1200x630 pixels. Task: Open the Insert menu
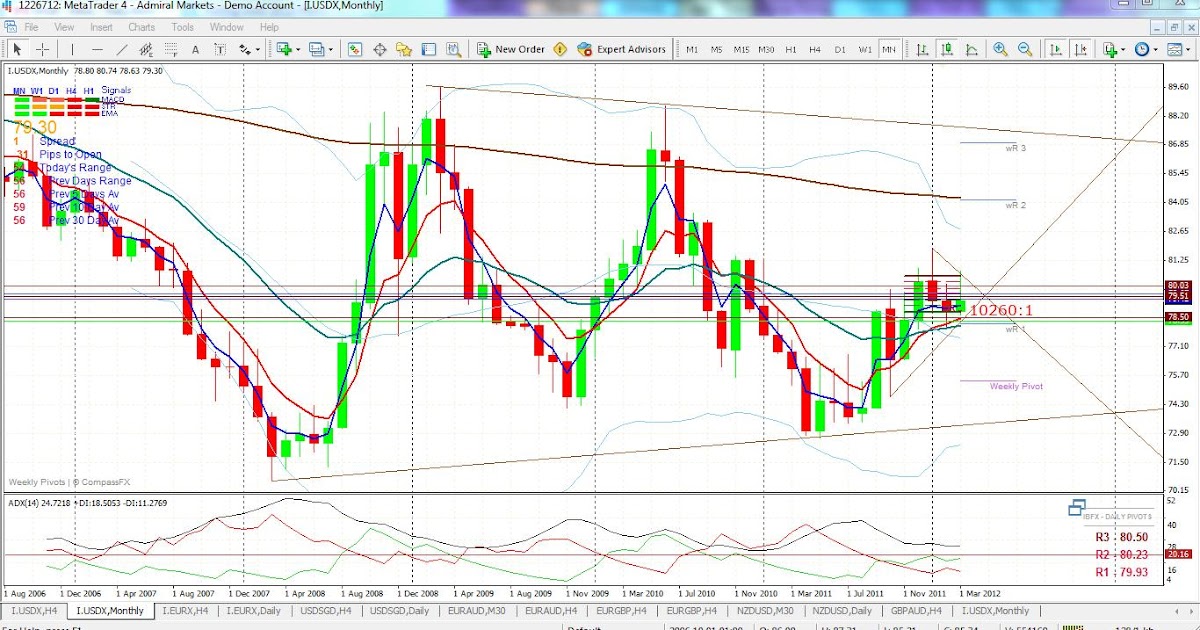tap(101, 27)
